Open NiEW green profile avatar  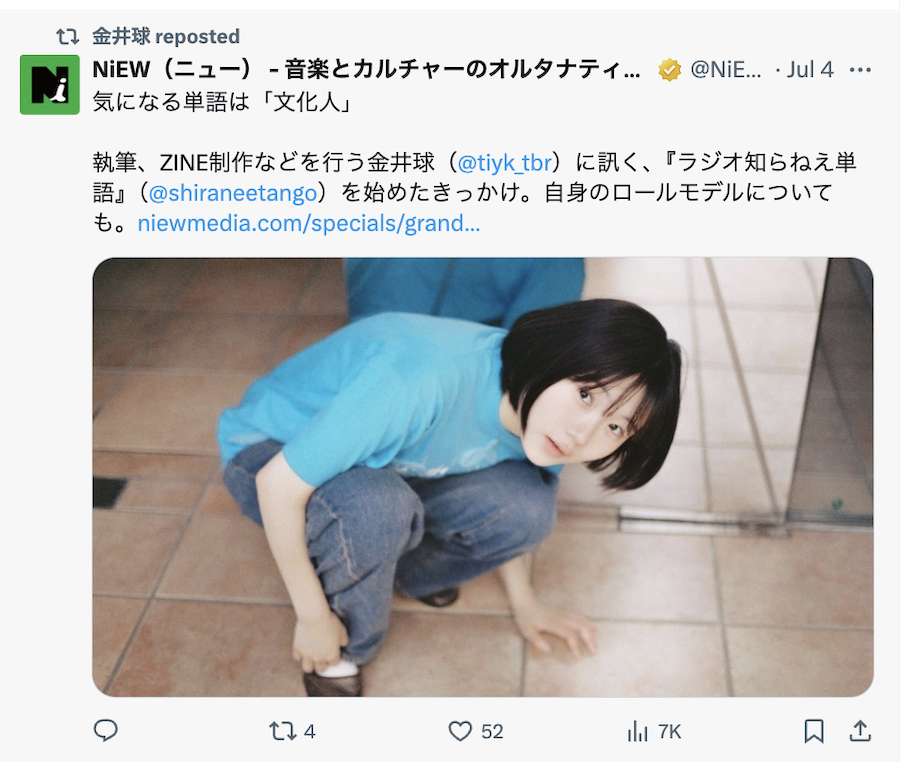click(x=50, y=85)
